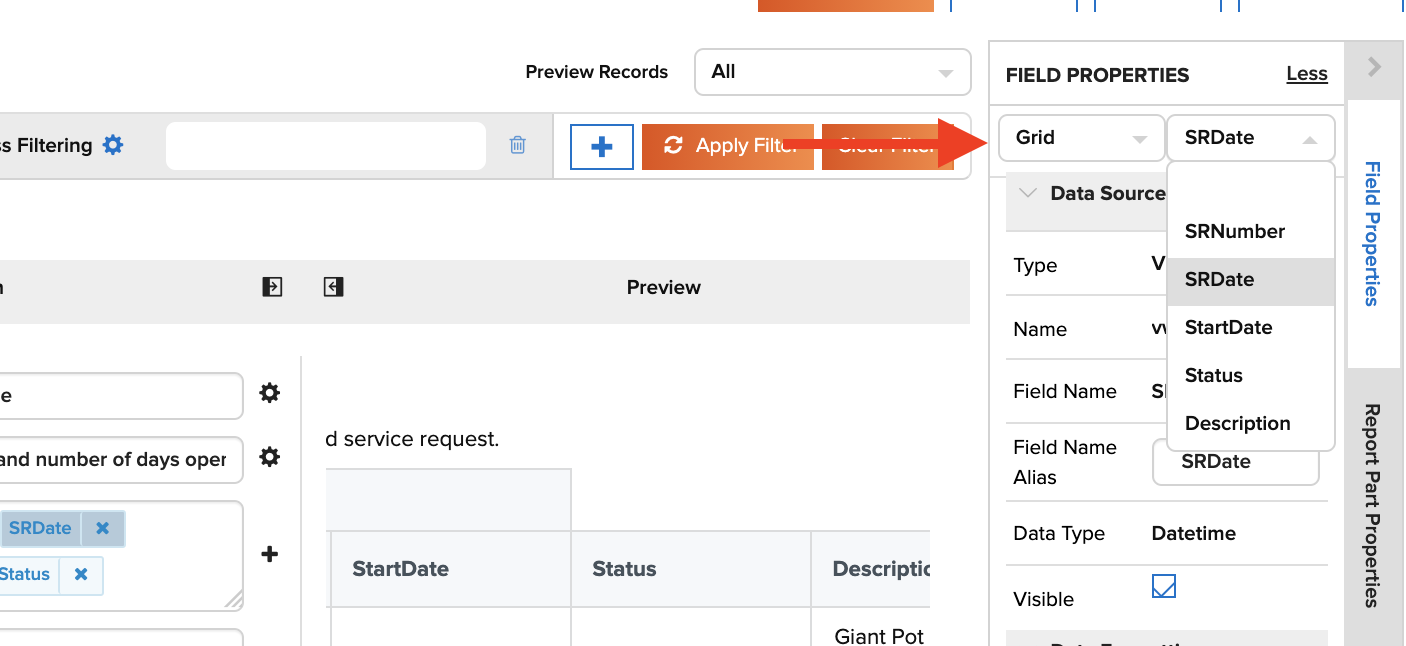This screenshot has height=646, width=1406.
Task: Remove the SRDate field tag
Action: point(102,528)
